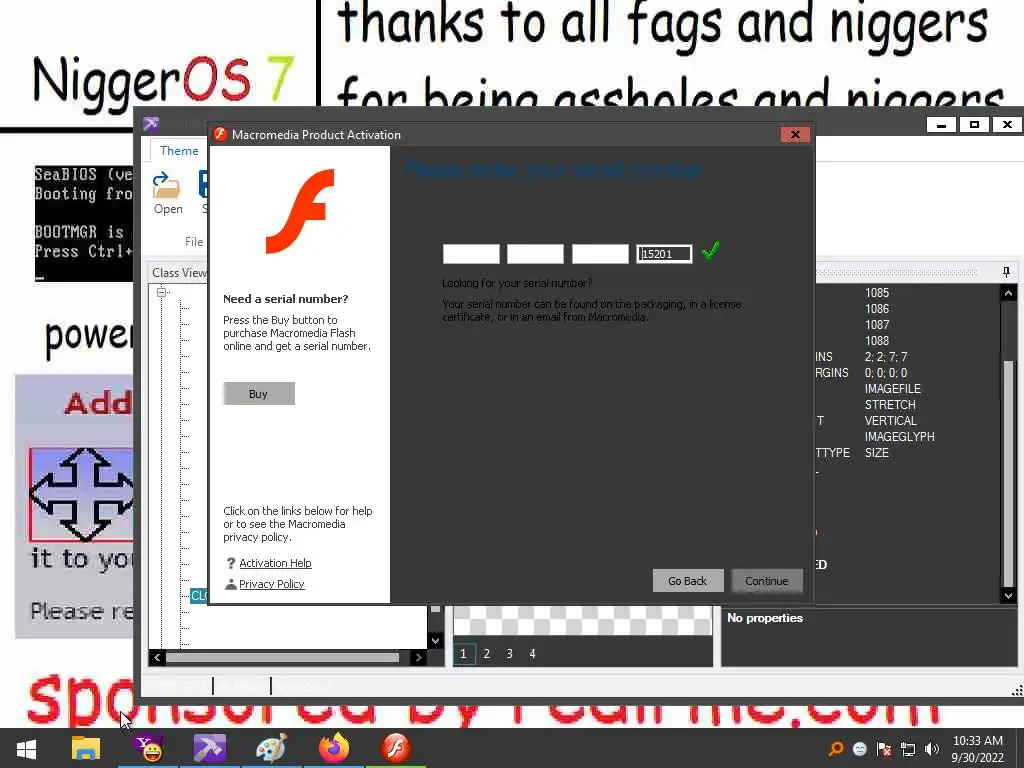The image size is (1024, 768).
Task: Click the Class View scroll right arrow
Action: pyautogui.click(x=419, y=658)
